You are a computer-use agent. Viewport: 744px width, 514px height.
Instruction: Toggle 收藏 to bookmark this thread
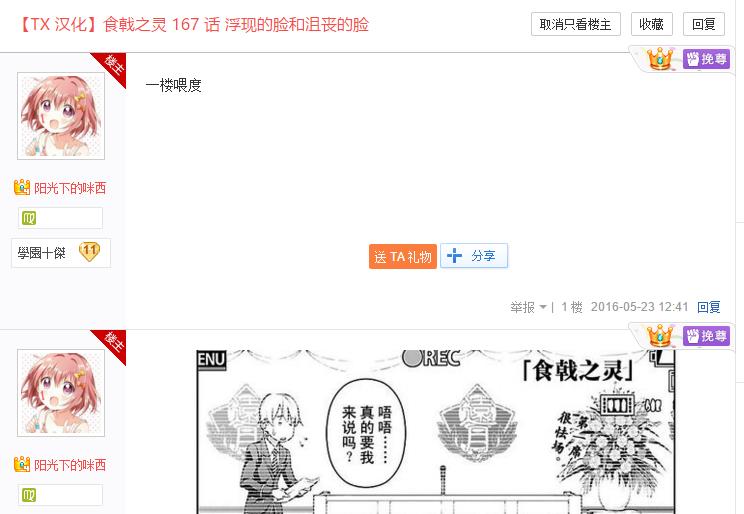click(651, 24)
